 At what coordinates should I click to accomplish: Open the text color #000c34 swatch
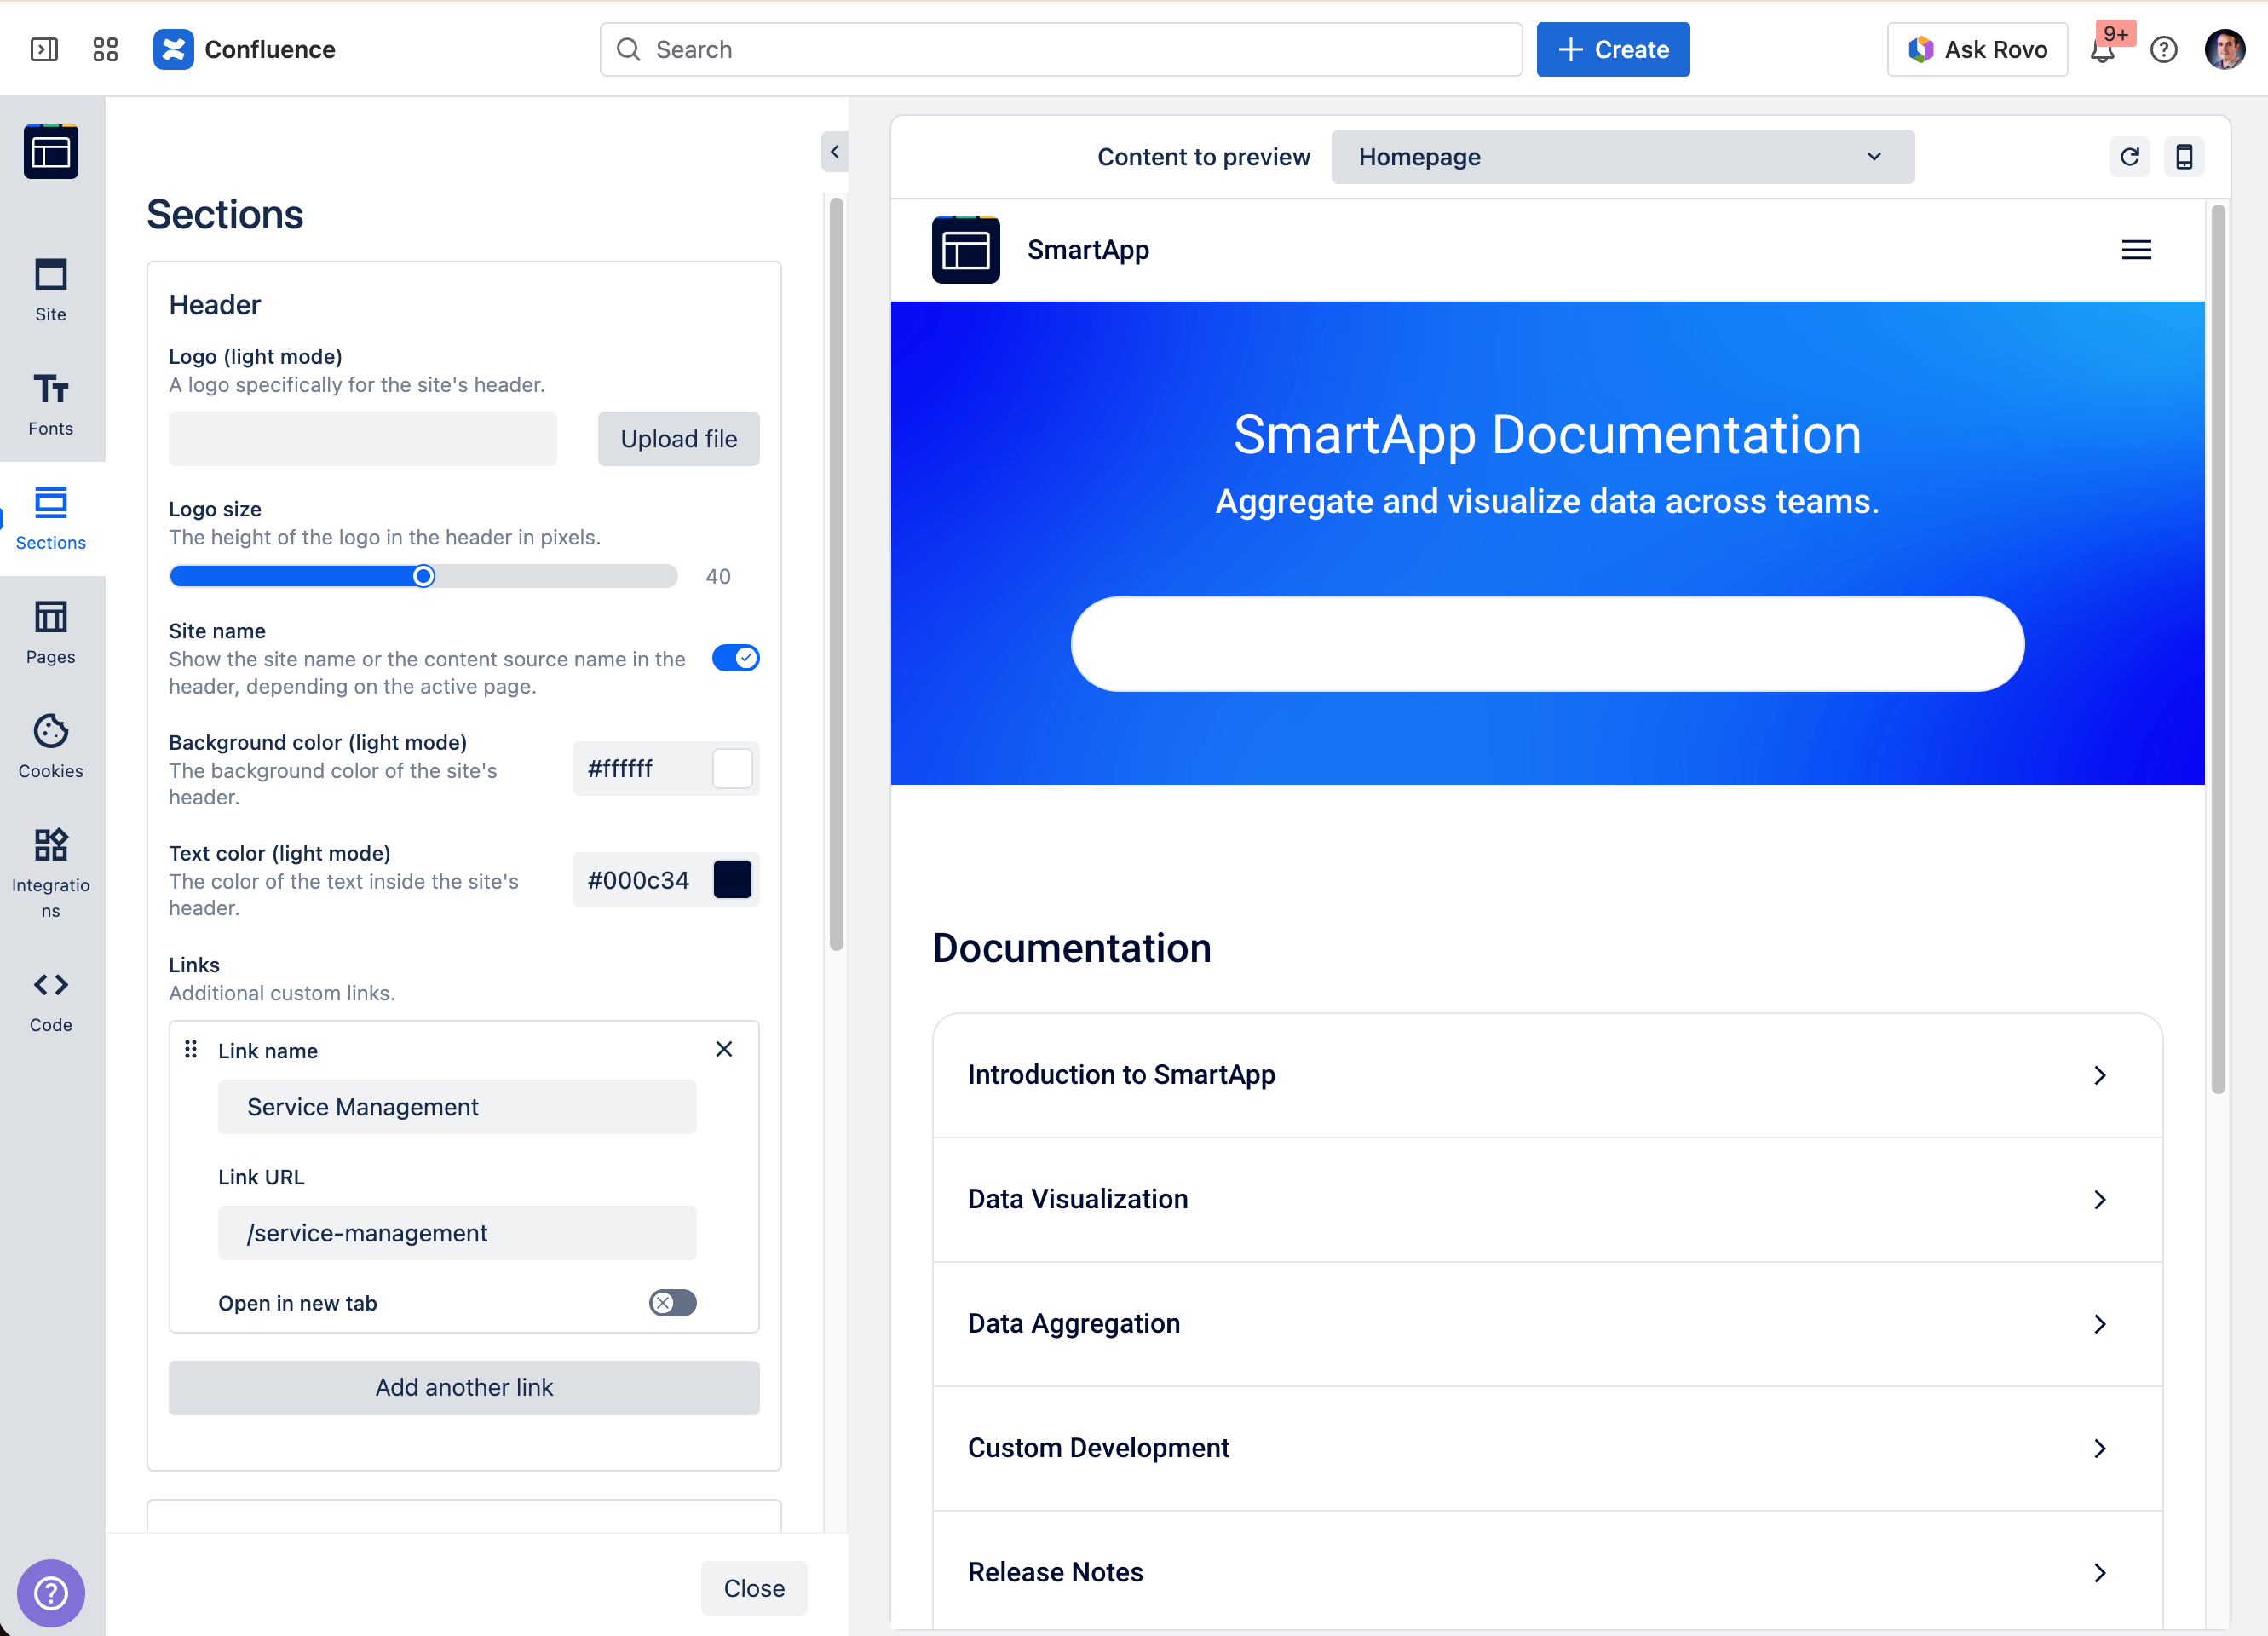(732, 880)
